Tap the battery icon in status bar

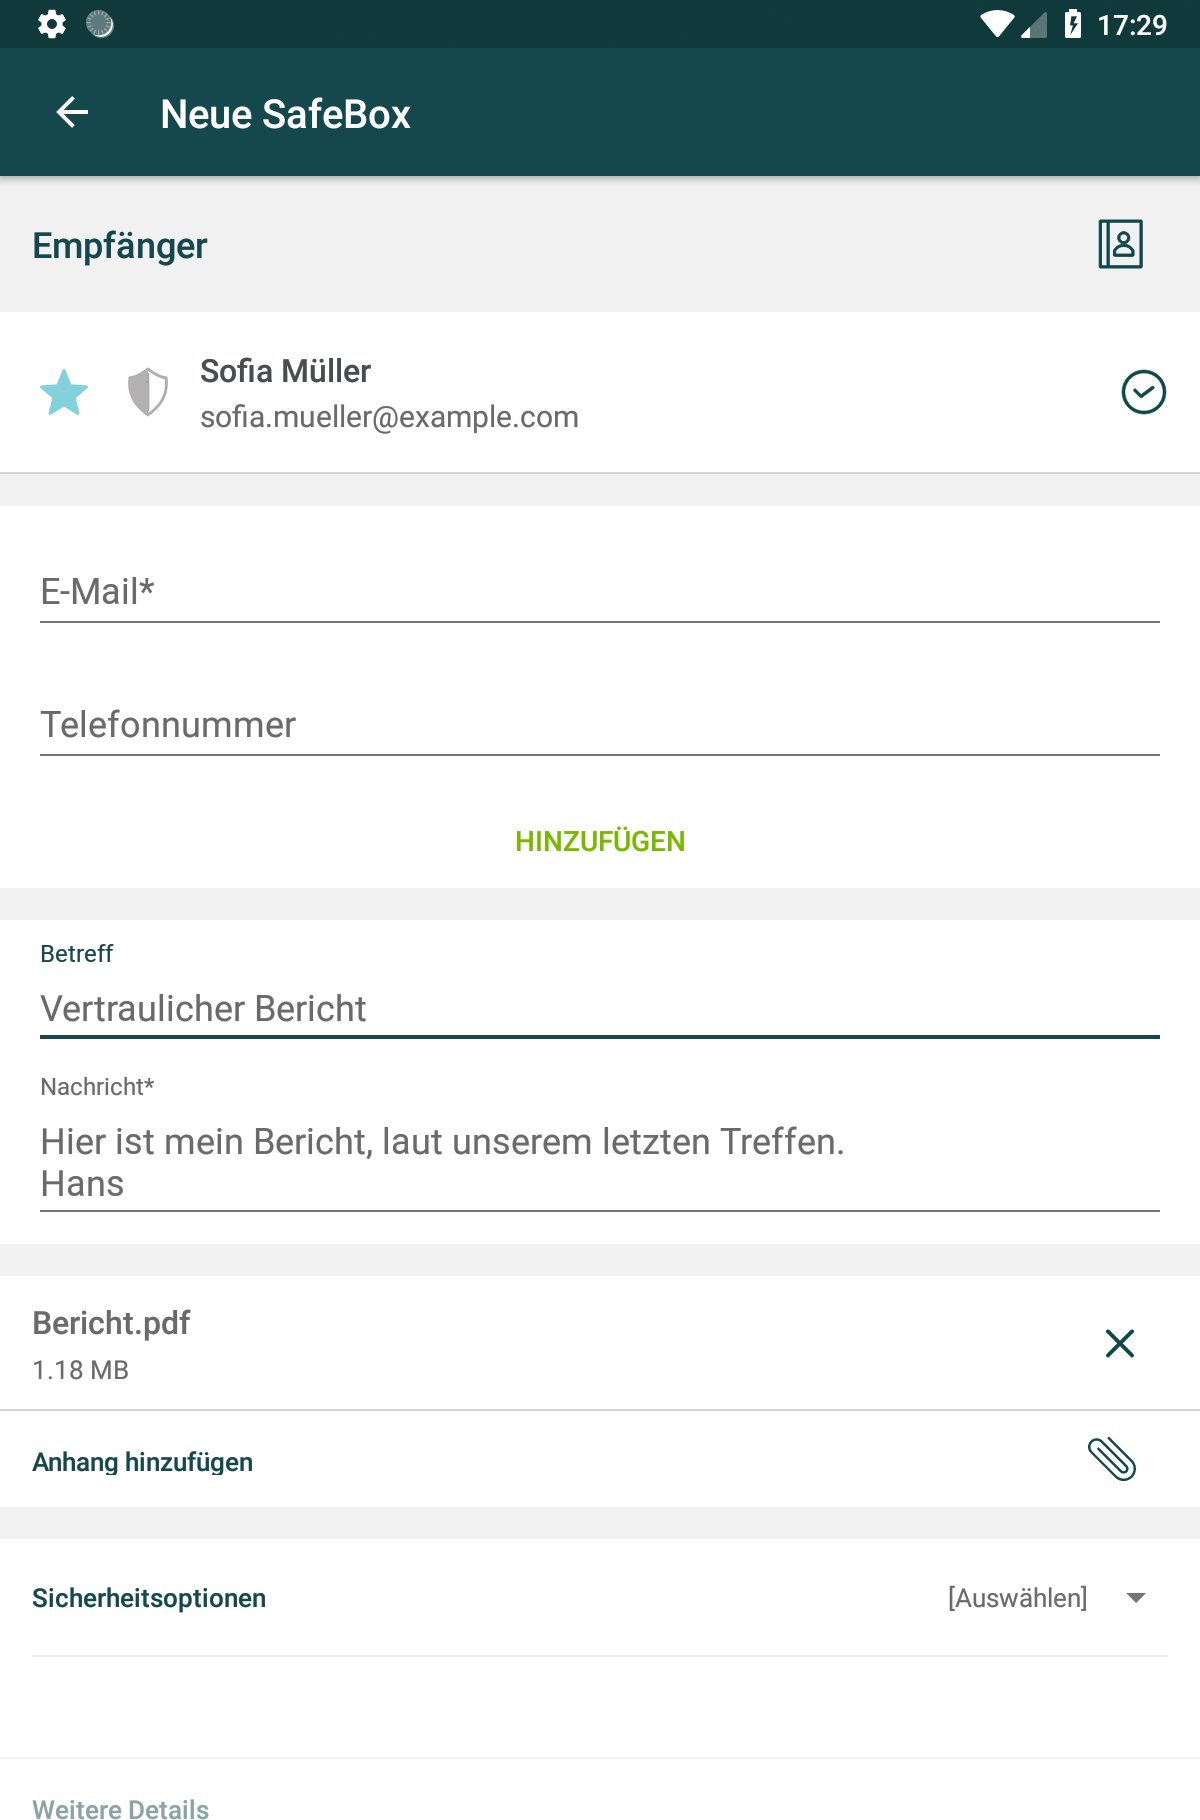pos(1073,24)
